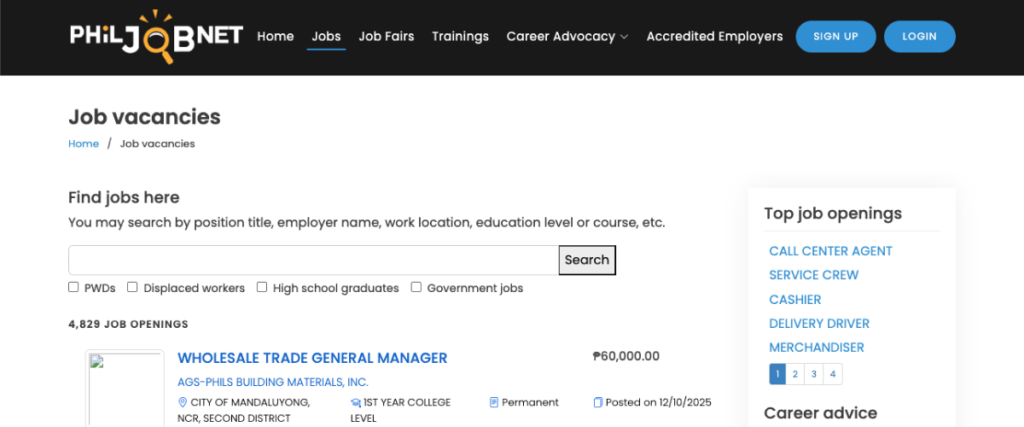Click the LOGIN button
1024x427 pixels.
pyautogui.click(x=919, y=36)
